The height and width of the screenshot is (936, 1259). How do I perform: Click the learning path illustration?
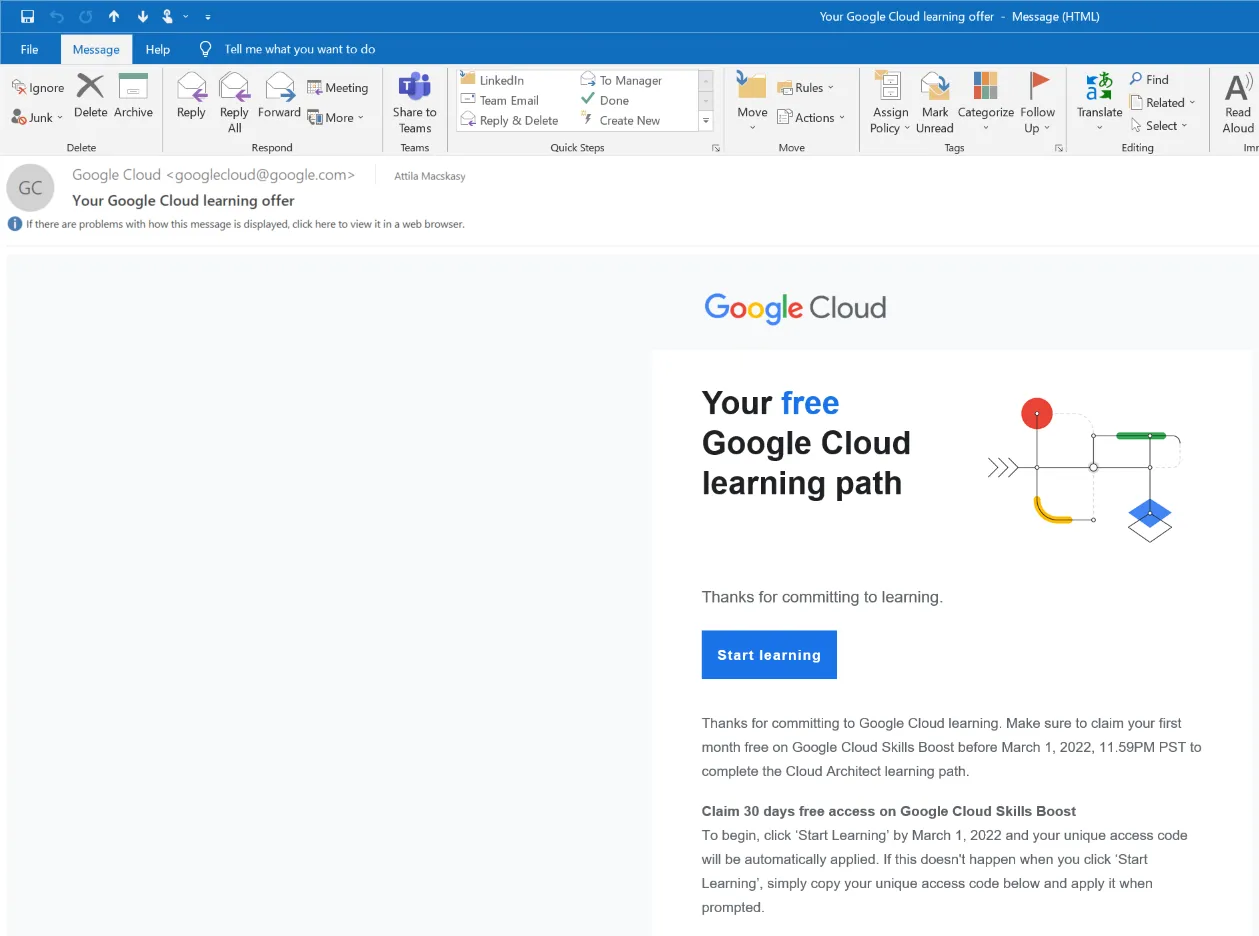(x=1084, y=470)
